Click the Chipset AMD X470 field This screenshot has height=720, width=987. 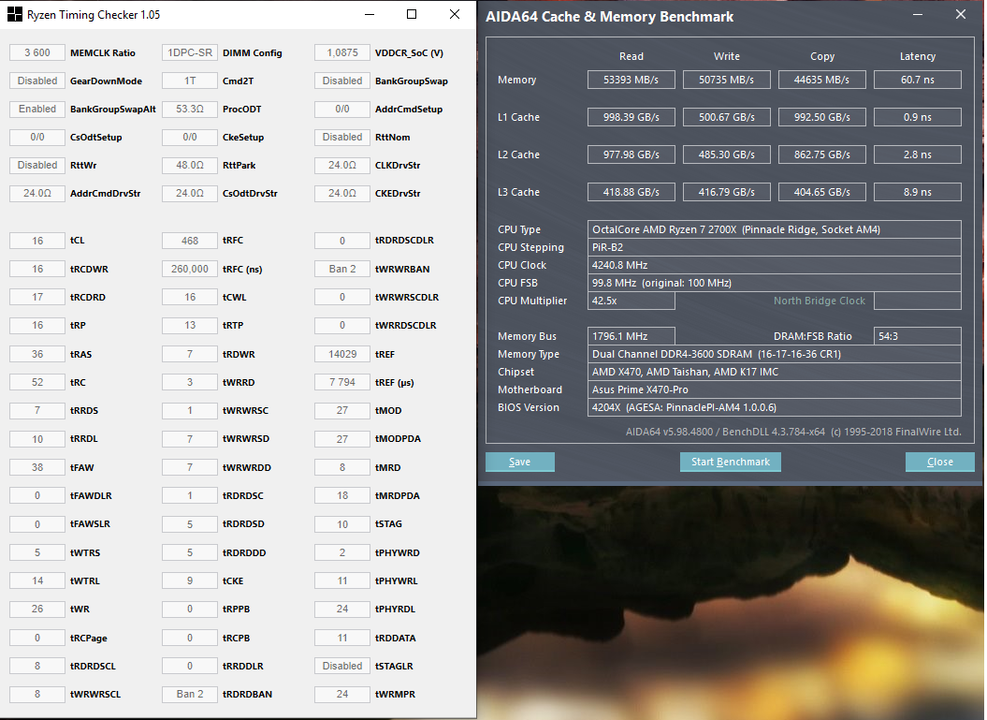pyautogui.click(x=774, y=372)
